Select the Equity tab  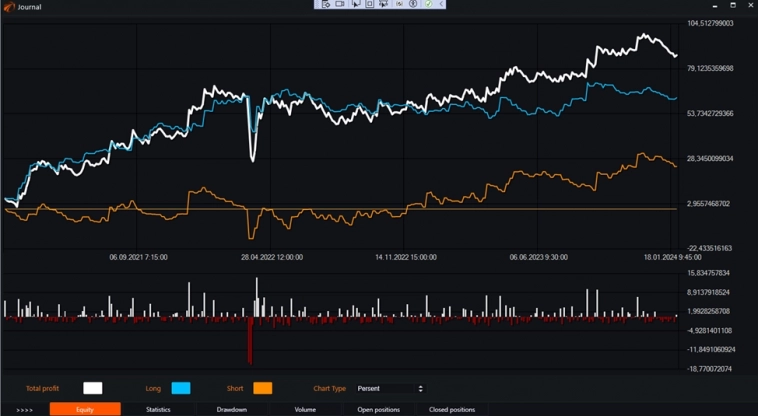click(x=85, y=409)
